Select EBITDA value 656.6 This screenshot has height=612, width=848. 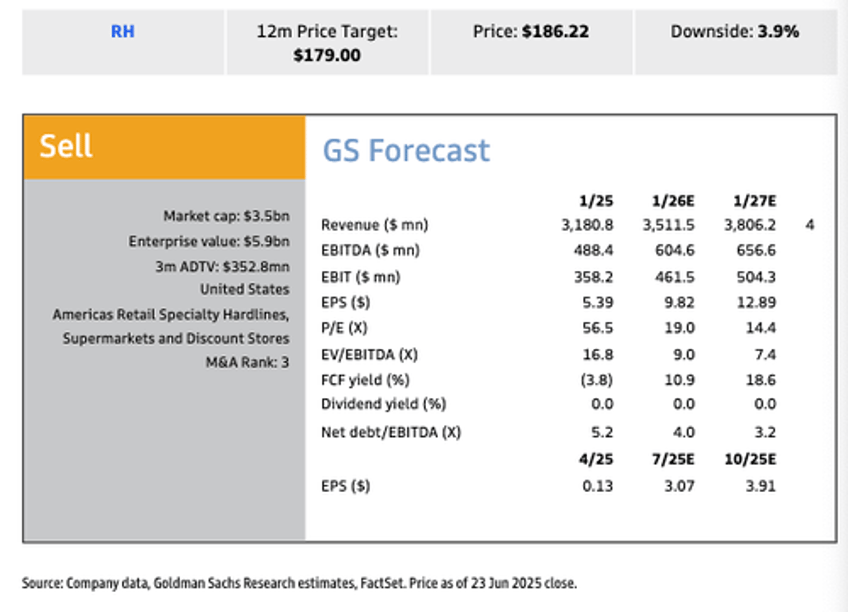click(757, 250)
